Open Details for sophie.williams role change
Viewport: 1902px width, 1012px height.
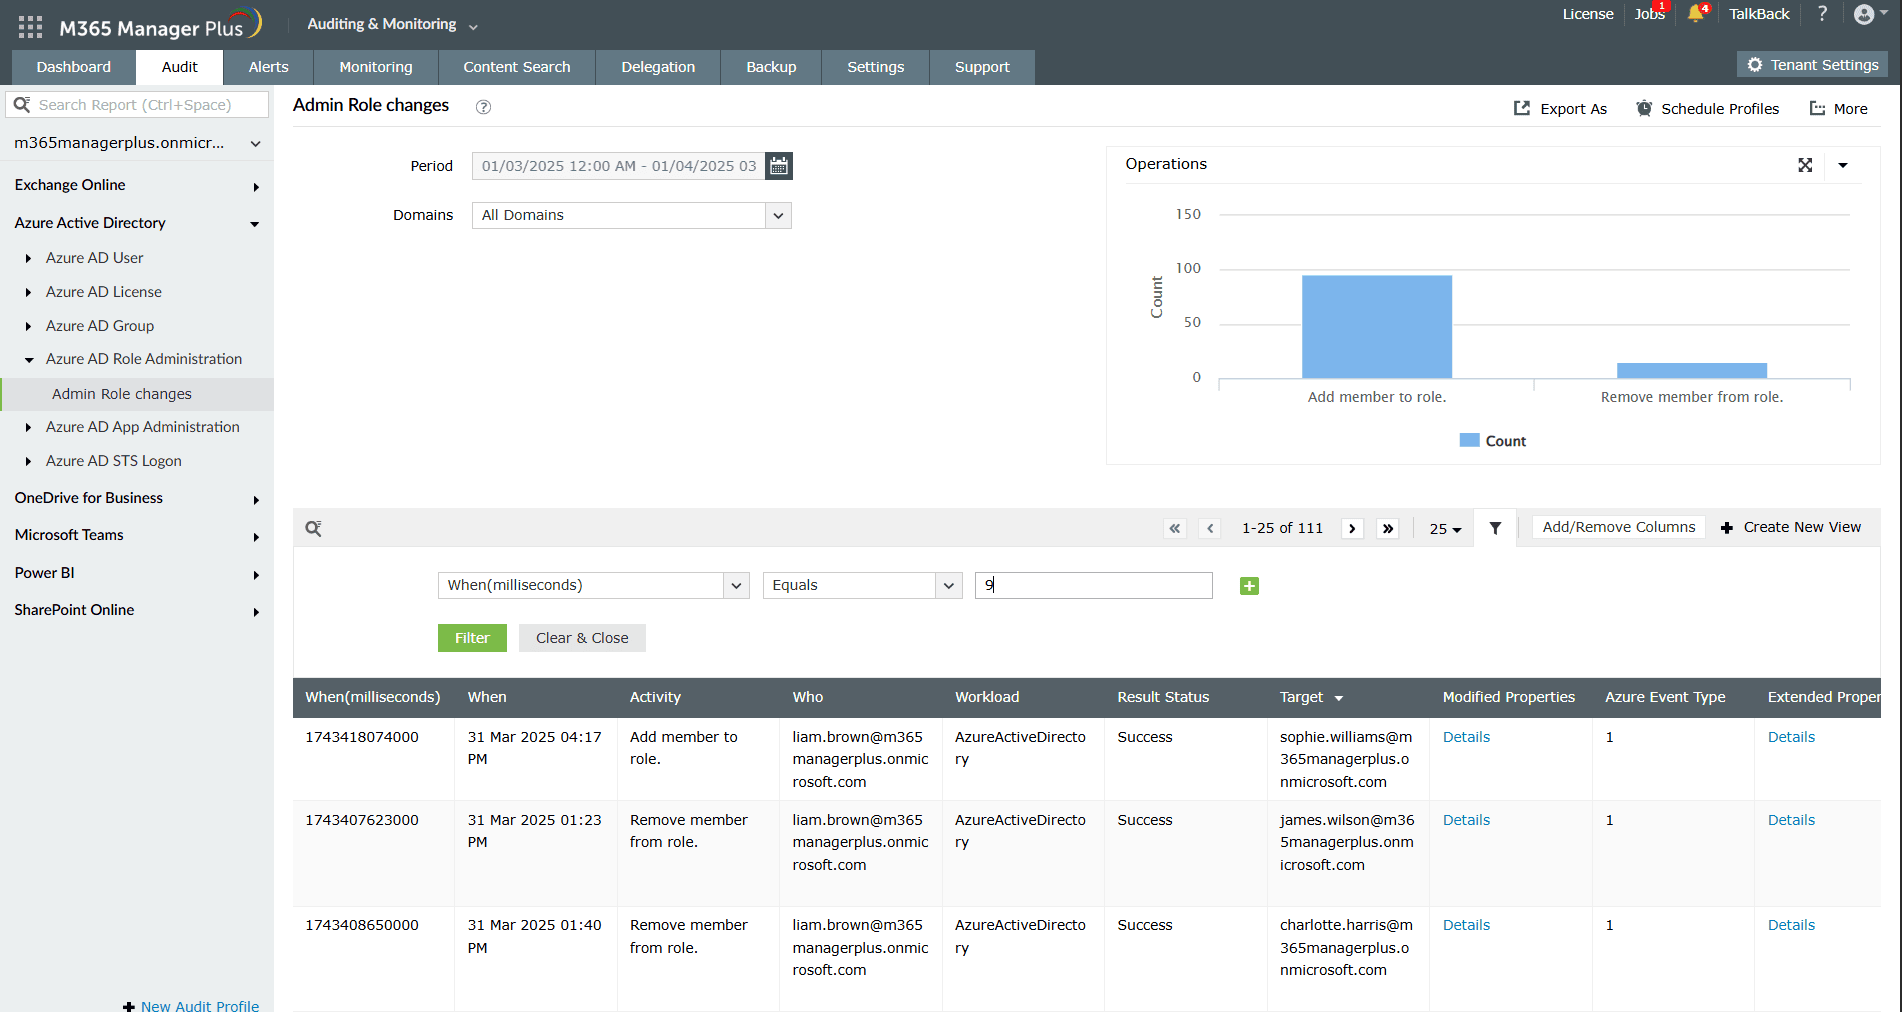(x=1466, y=736)
